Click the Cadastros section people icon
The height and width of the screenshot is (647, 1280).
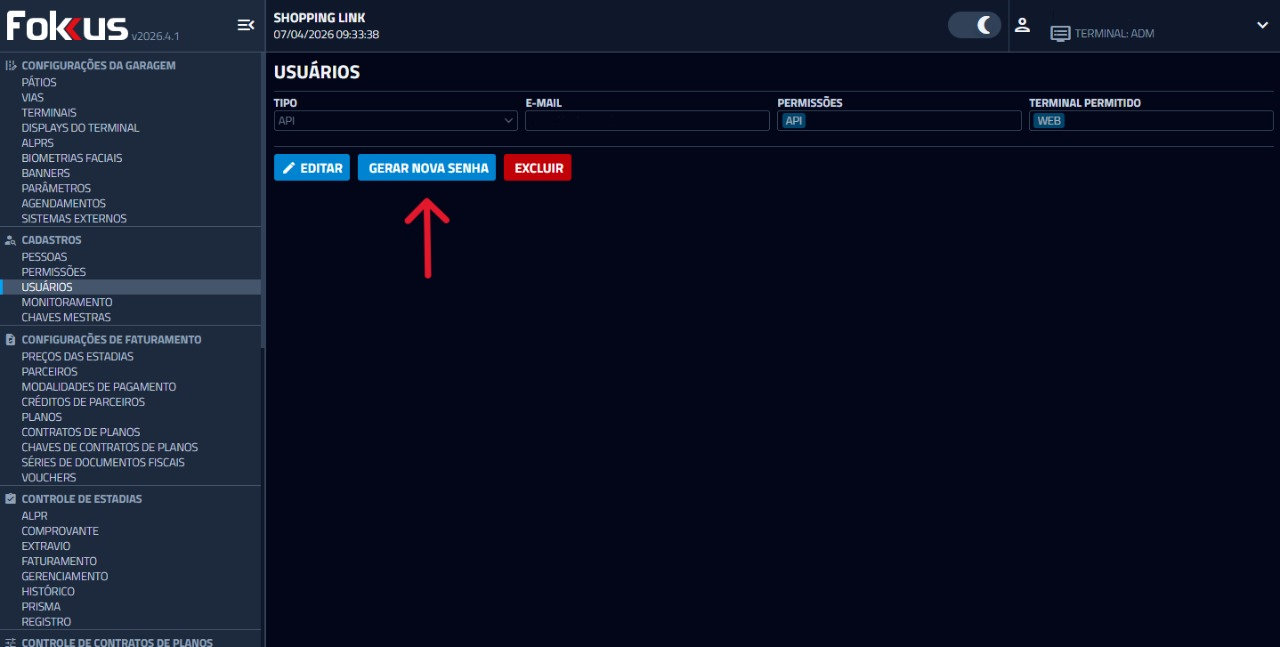pyautogui.click(x=11, y=240)
